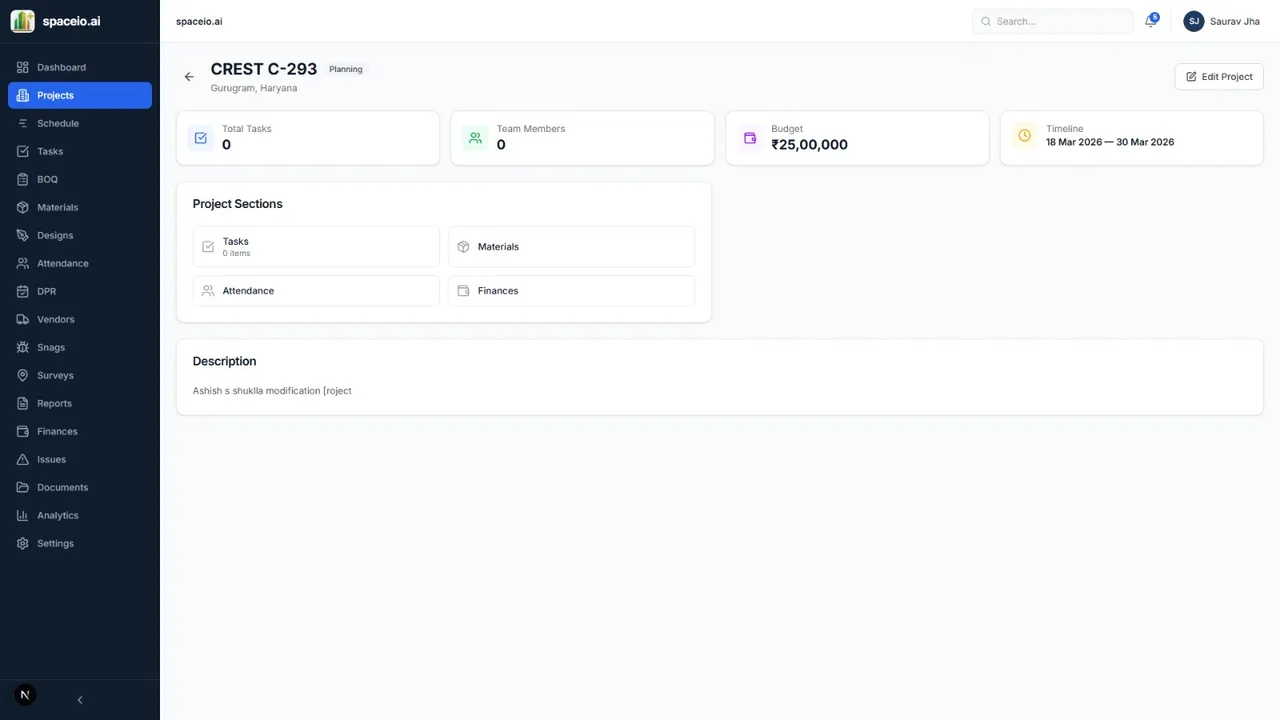Viewport: 1280px width, 720px height.
Task: Click the Description heading
Action: 225,361
